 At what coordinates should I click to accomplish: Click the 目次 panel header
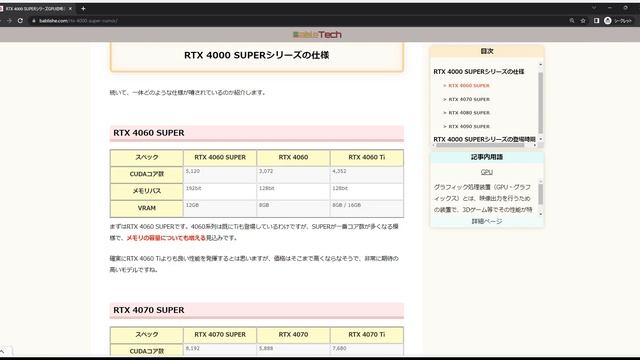click(x=487, y=51)
